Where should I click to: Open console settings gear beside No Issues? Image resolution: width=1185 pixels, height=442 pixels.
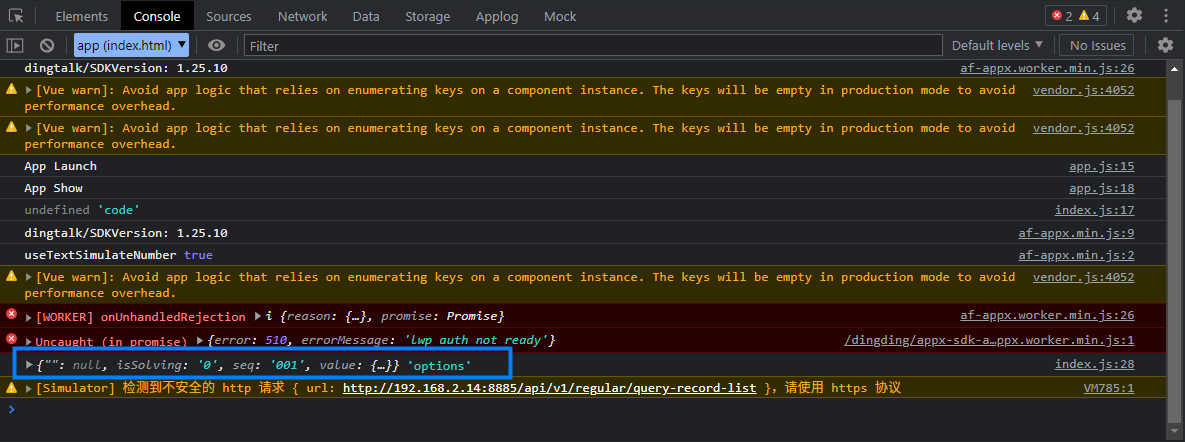click(1165, 46)
